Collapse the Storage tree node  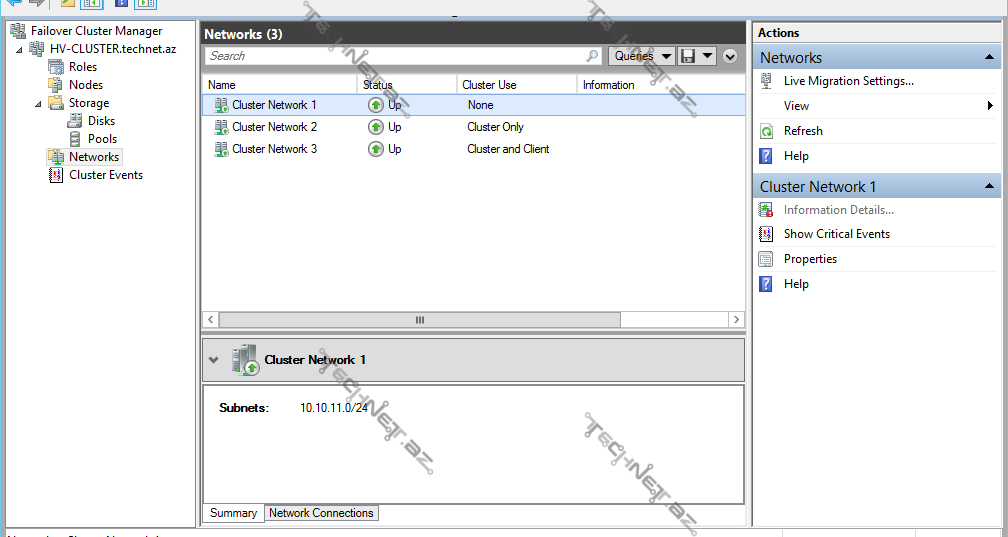click(39, 103)
